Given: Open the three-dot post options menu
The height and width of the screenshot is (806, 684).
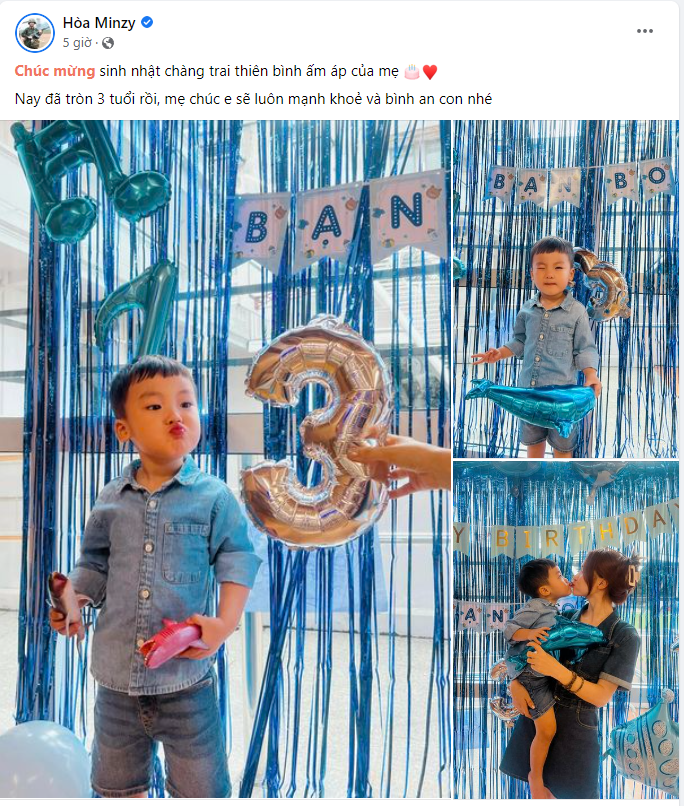Looking at the screenshot, I should (x=644, y=31).
